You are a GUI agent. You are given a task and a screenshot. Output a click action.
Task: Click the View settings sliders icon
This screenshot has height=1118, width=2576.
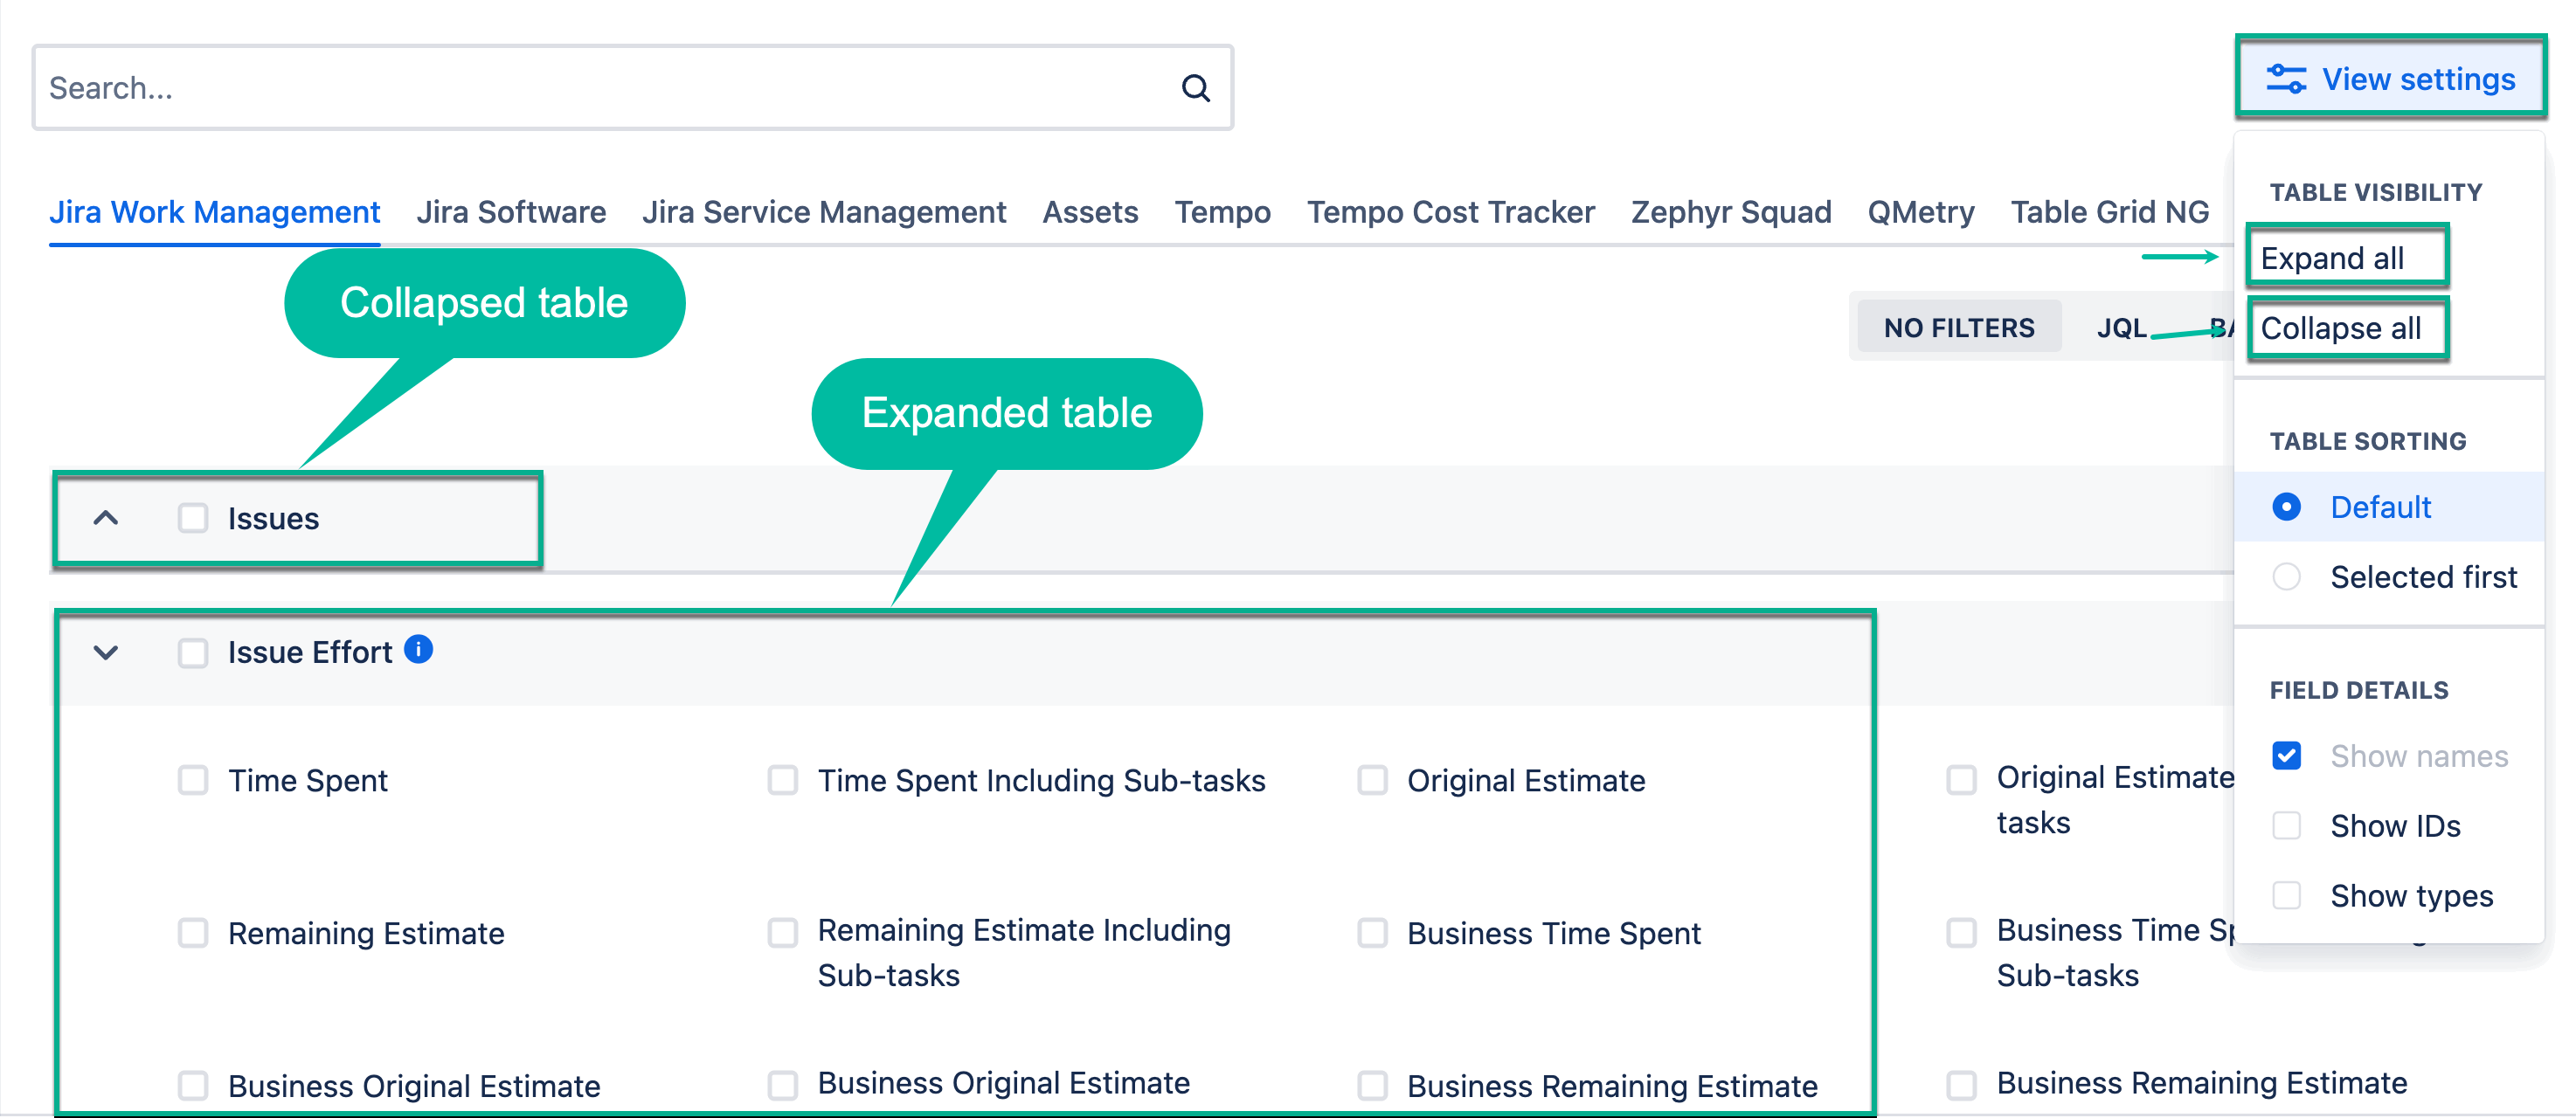tap(2285, 79)
